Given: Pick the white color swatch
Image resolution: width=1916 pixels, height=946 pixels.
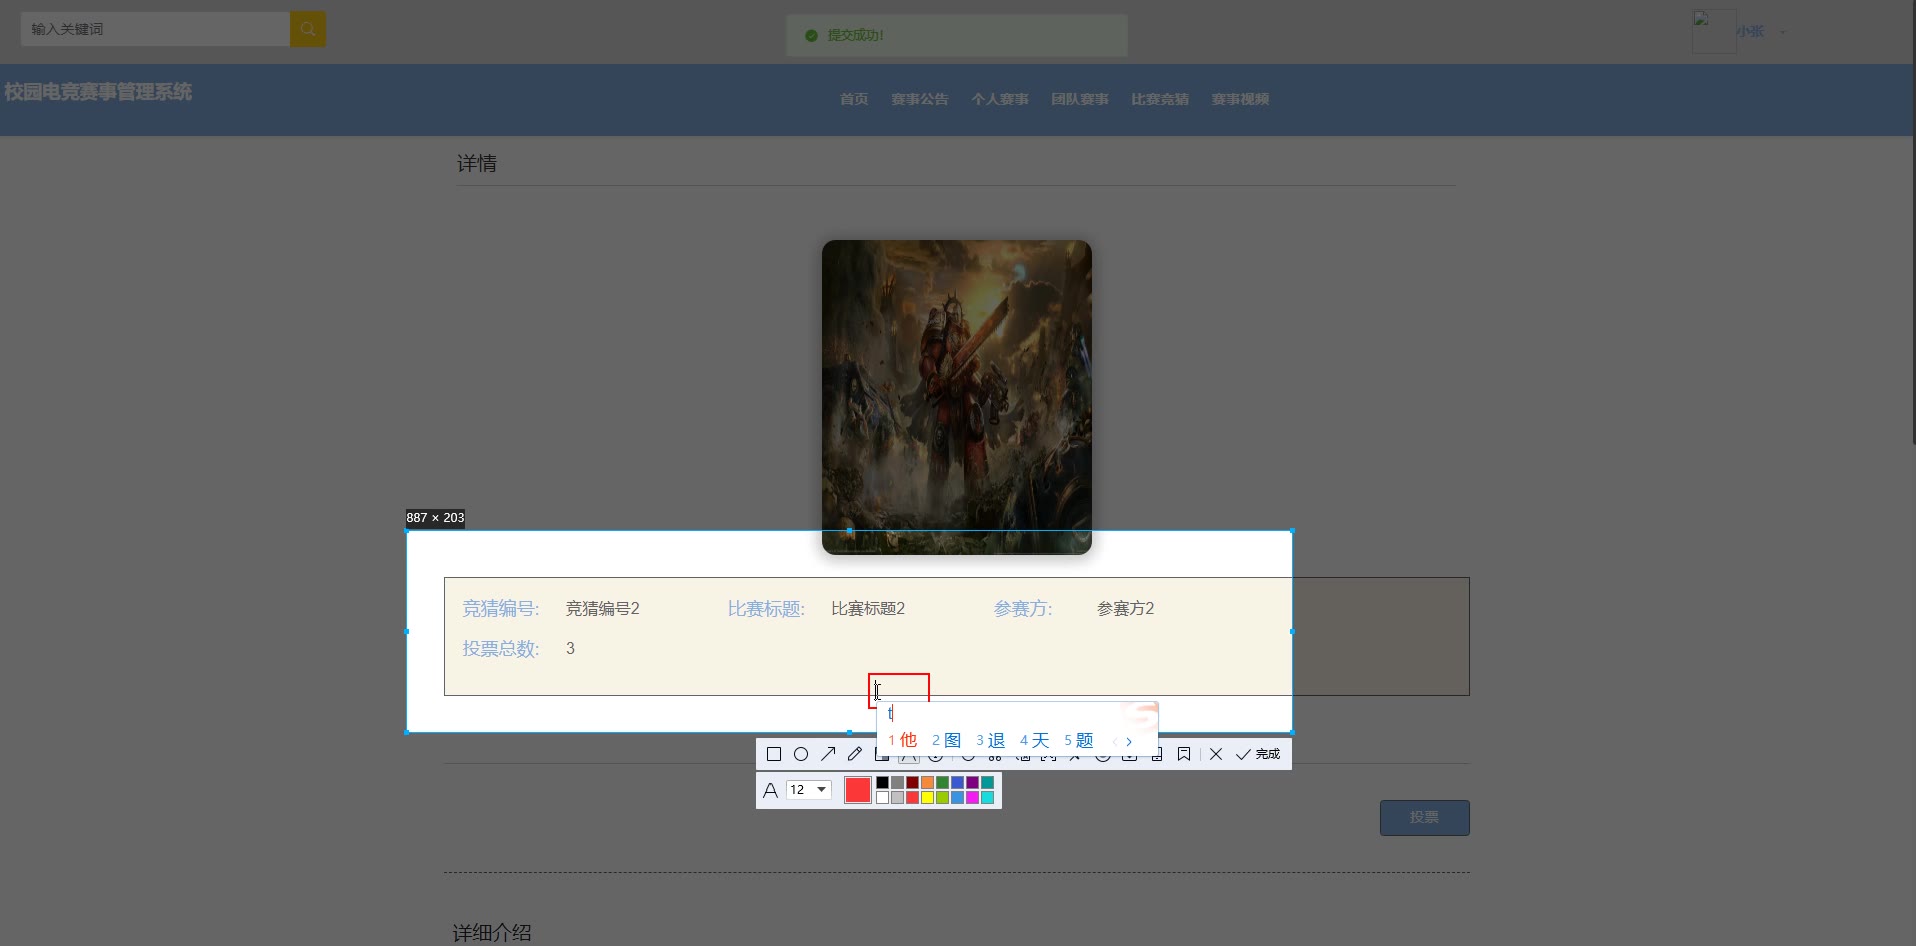Looking at the screenshot, I should coord(882,798).
